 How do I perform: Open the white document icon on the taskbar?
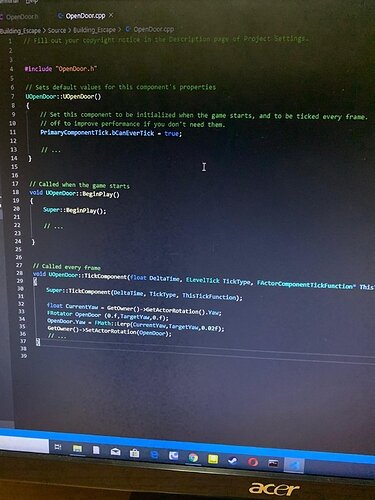click(96, 450)
